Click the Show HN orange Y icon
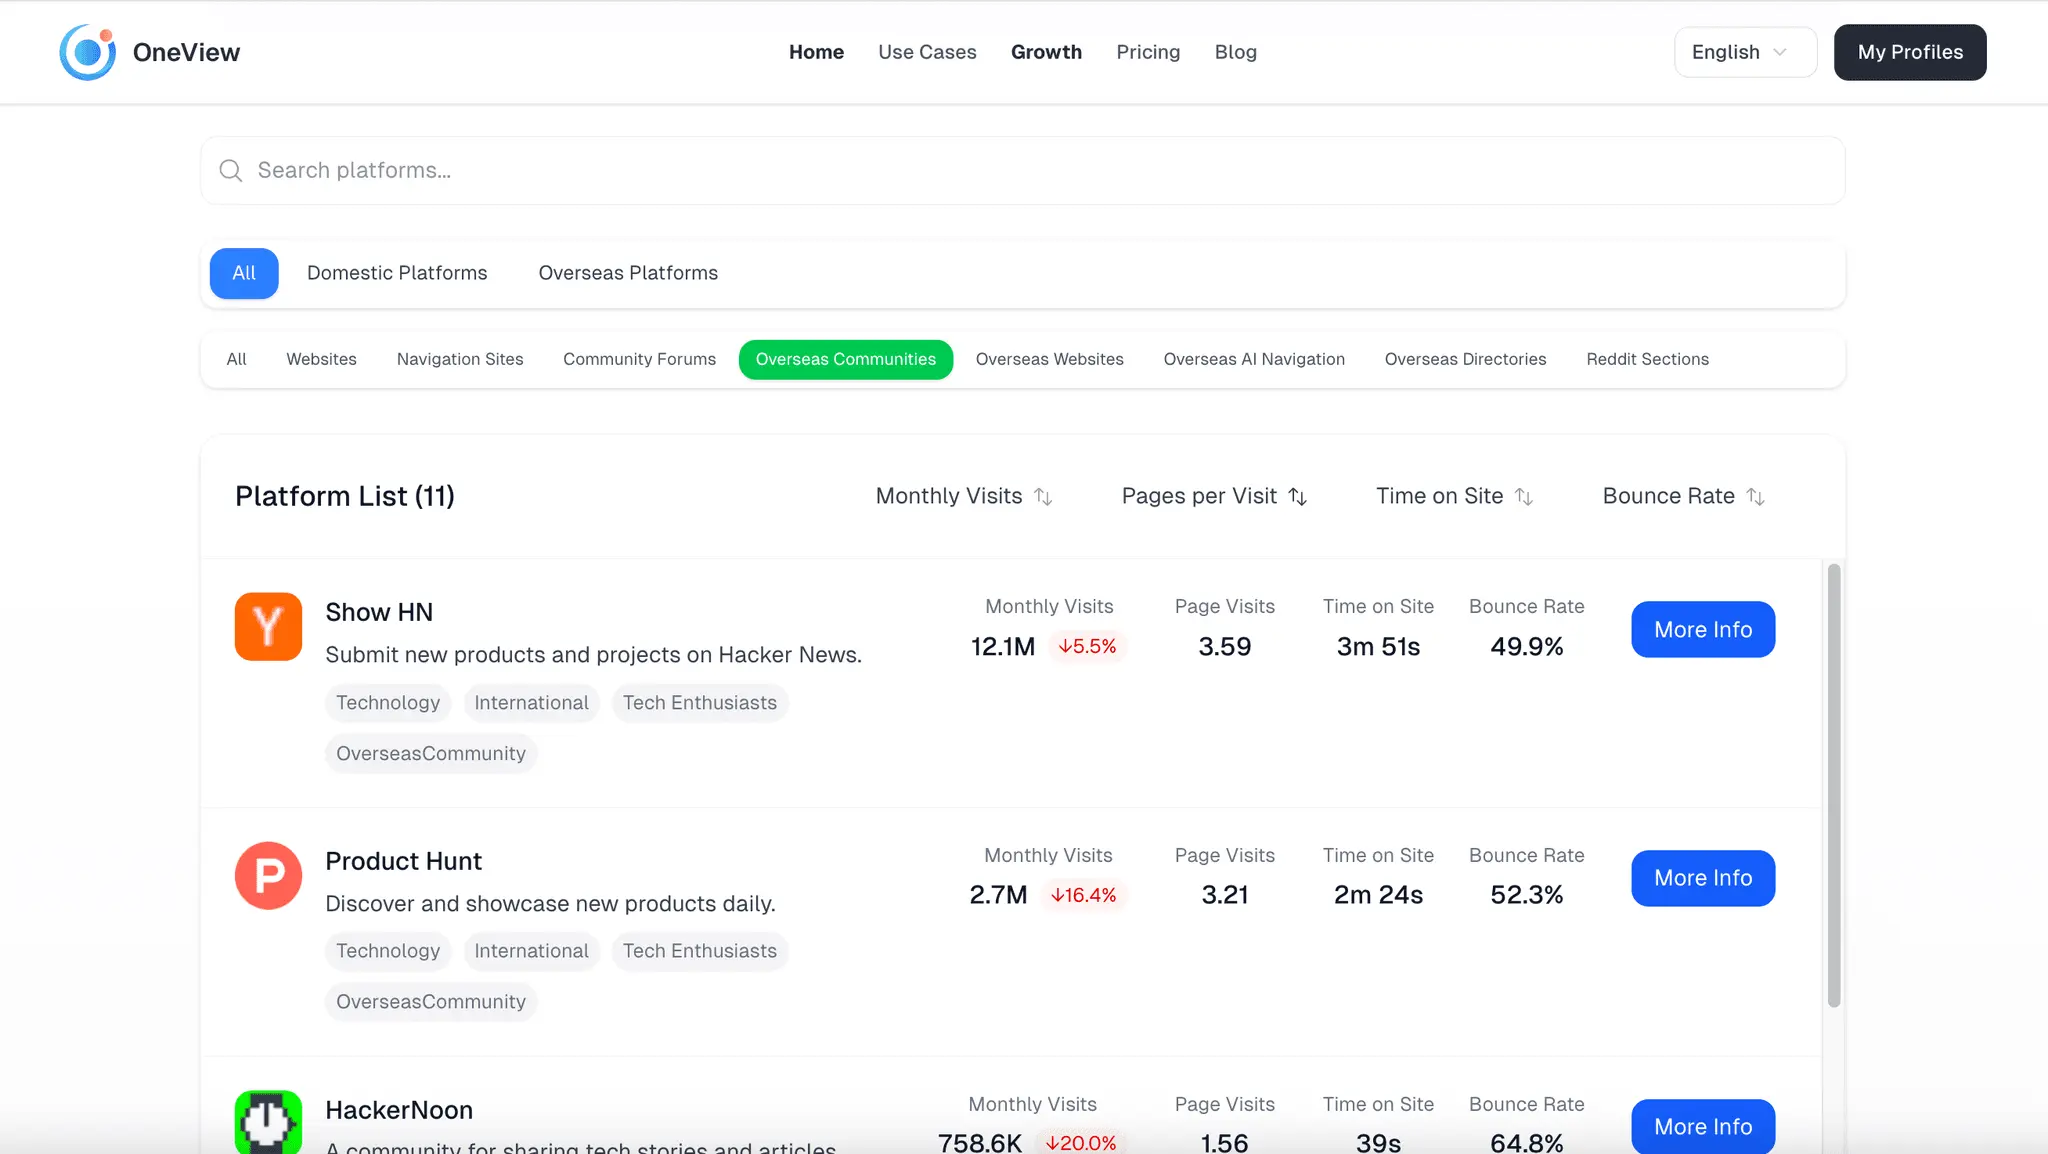This screenshot has width=2048, height=1154. click(268, 627)
